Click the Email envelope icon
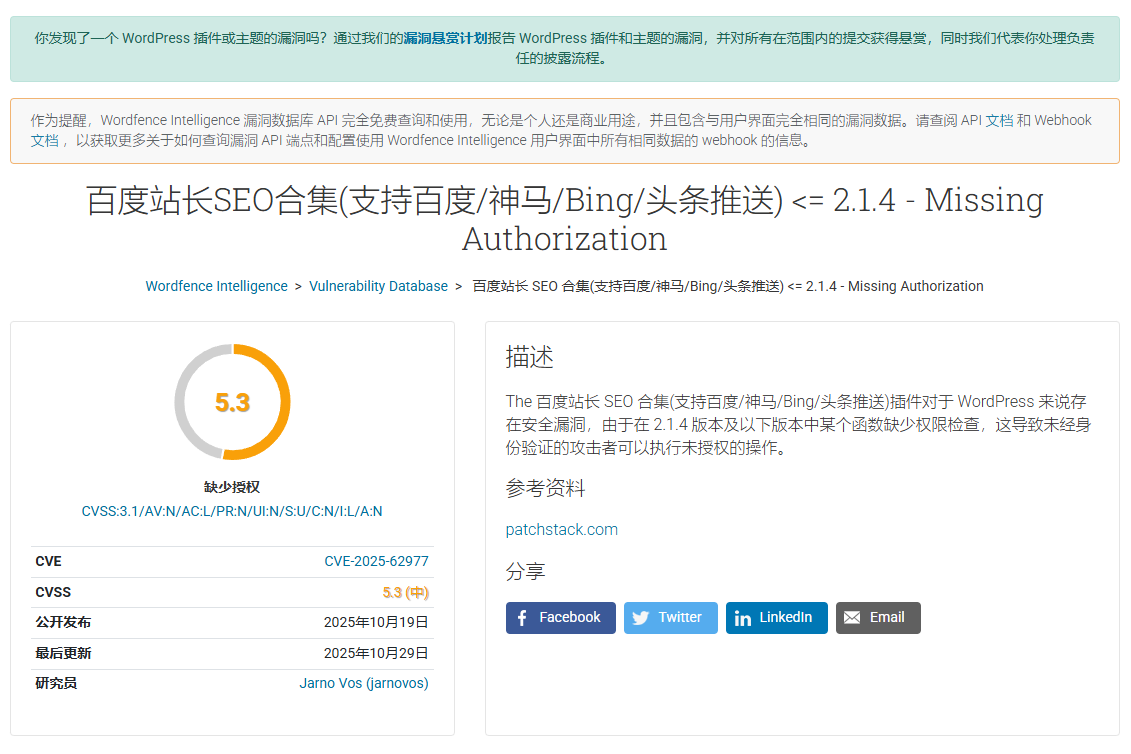Image resolution: width=1131 pixels, height=754 pixels. pyautogui.click(x=852, y=618)
